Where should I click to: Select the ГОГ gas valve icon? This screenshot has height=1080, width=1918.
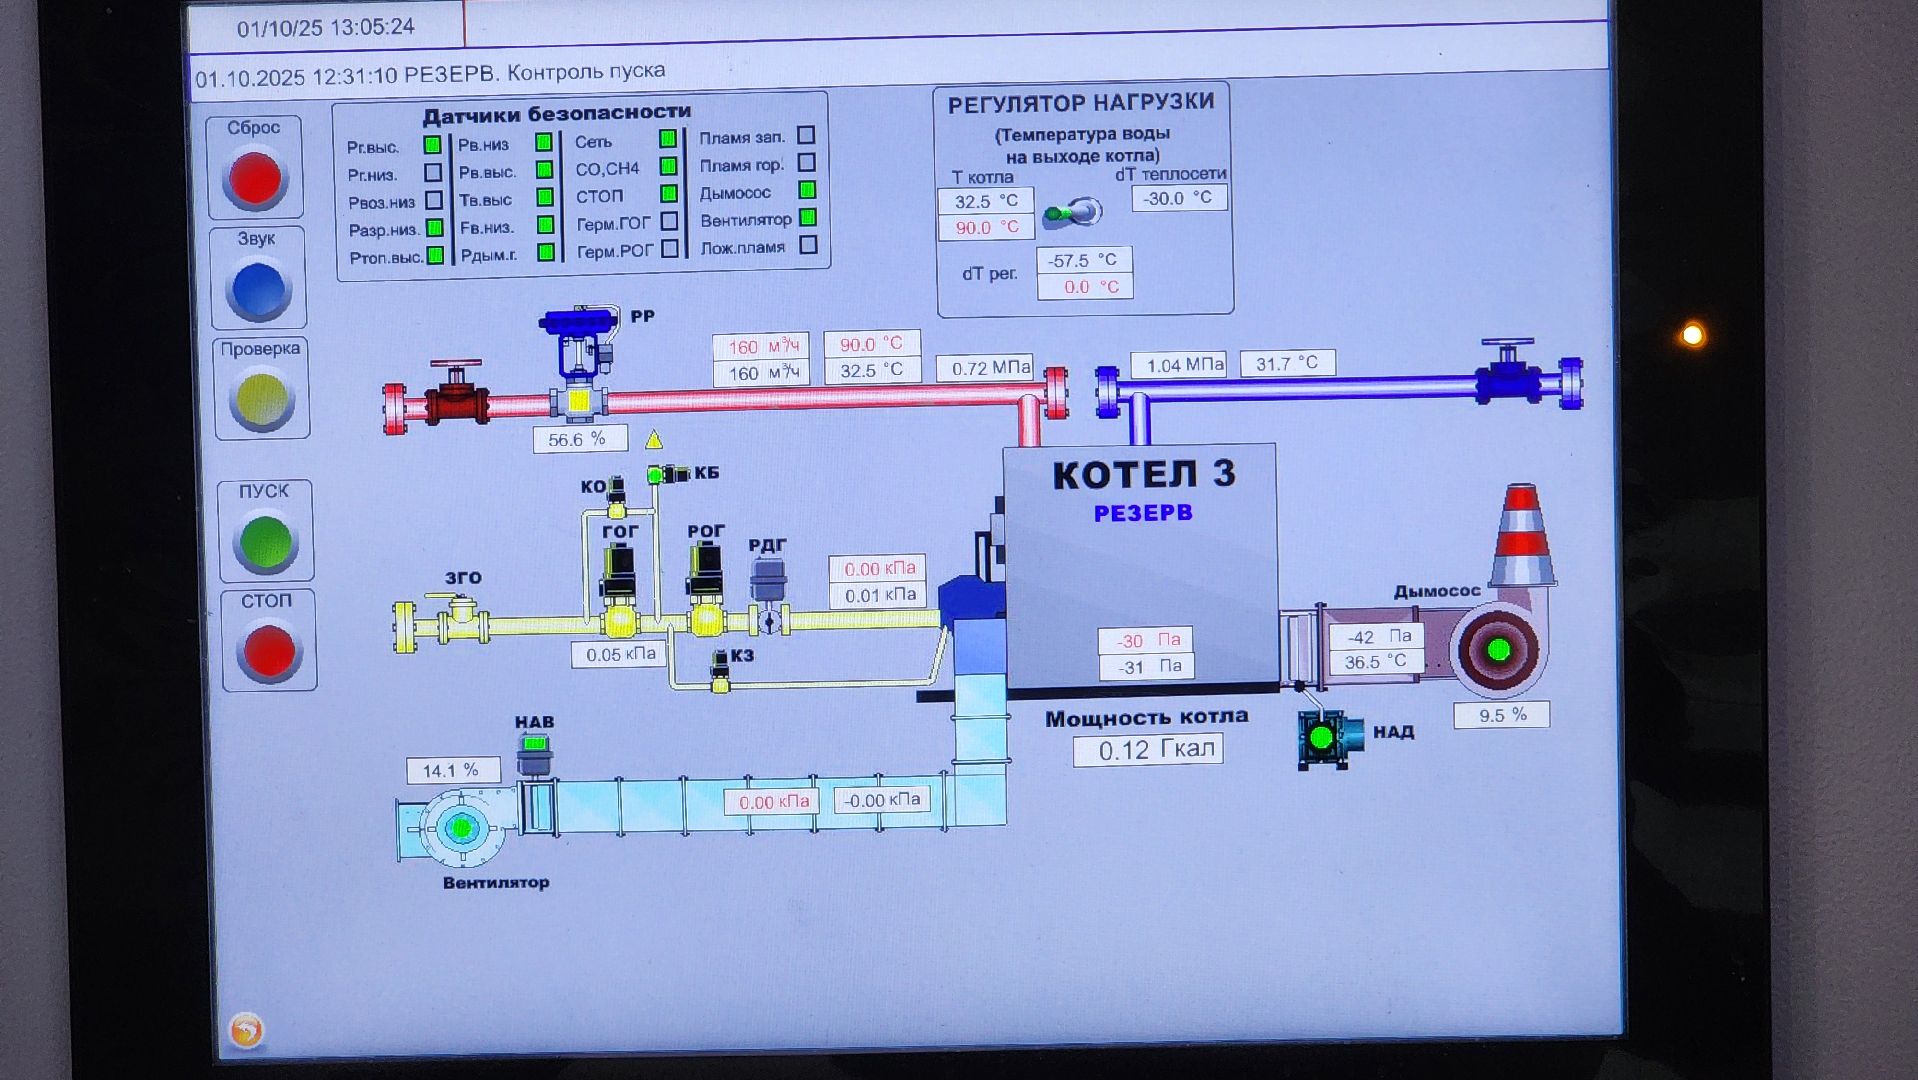[x=619, y=590]
